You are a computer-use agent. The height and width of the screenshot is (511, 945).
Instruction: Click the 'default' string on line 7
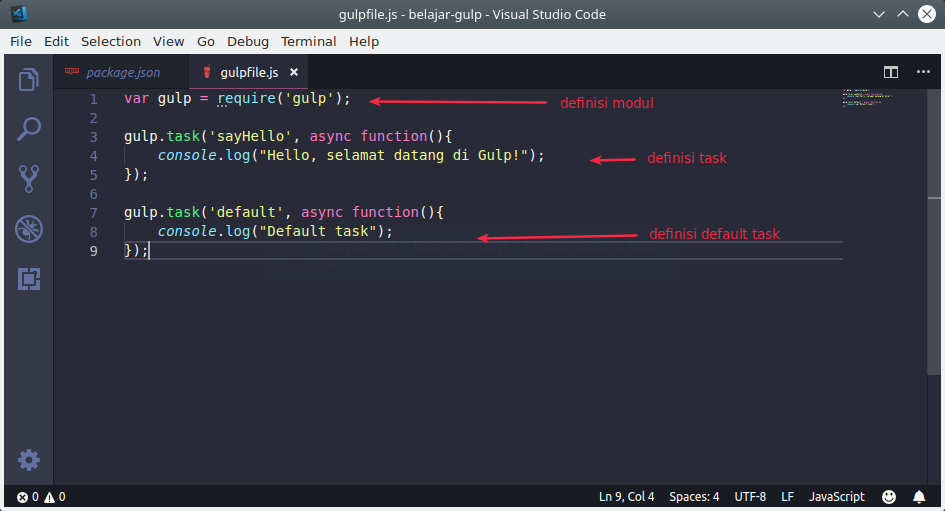246,212
